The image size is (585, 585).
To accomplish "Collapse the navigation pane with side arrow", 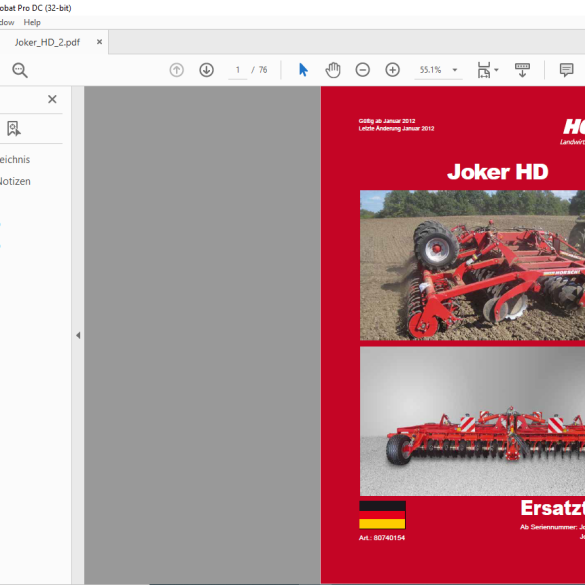I will tap(78, 335).
